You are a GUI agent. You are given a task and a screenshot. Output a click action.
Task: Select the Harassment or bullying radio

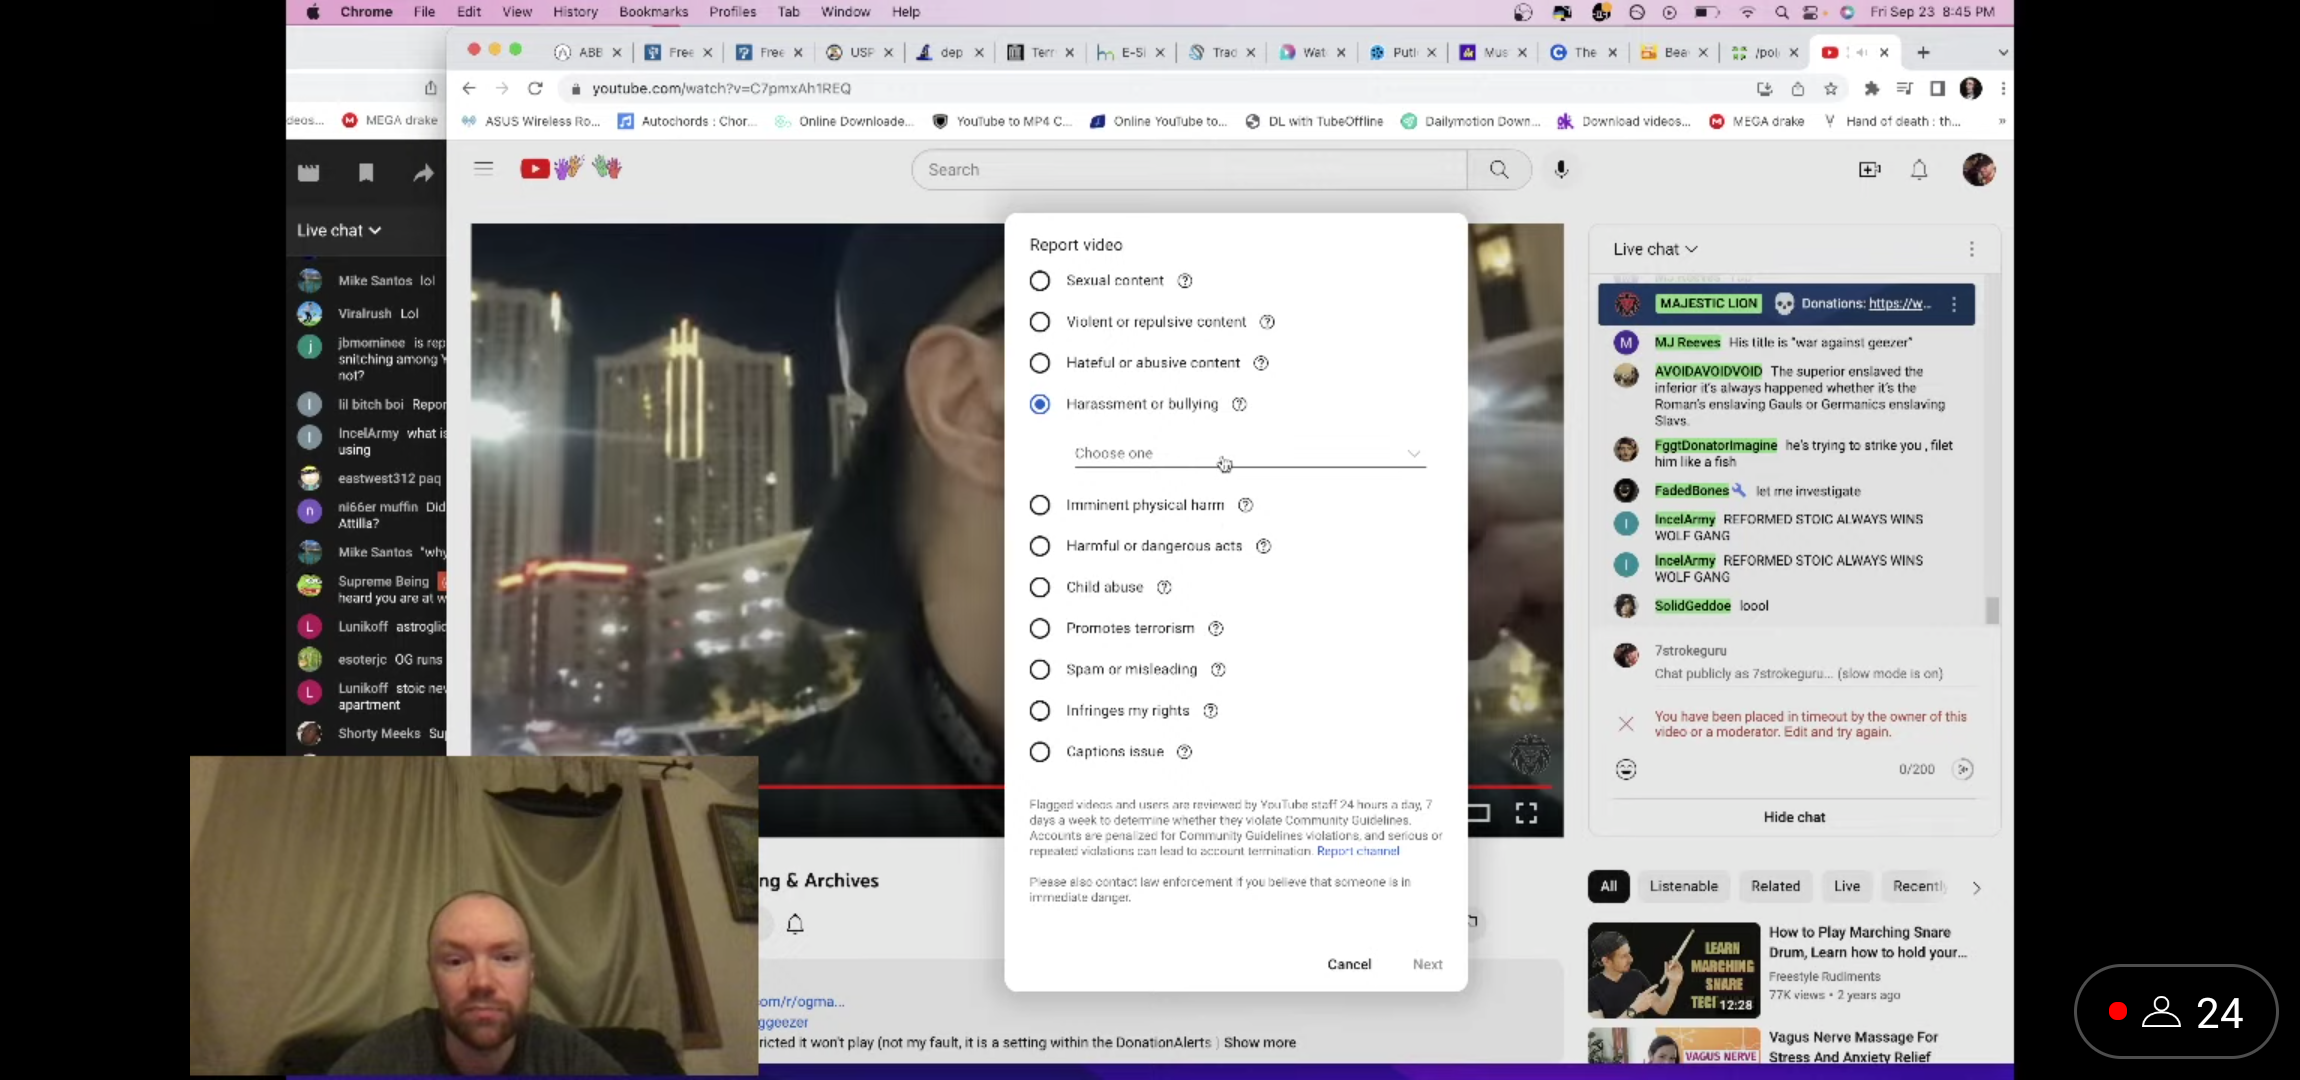1040,404
